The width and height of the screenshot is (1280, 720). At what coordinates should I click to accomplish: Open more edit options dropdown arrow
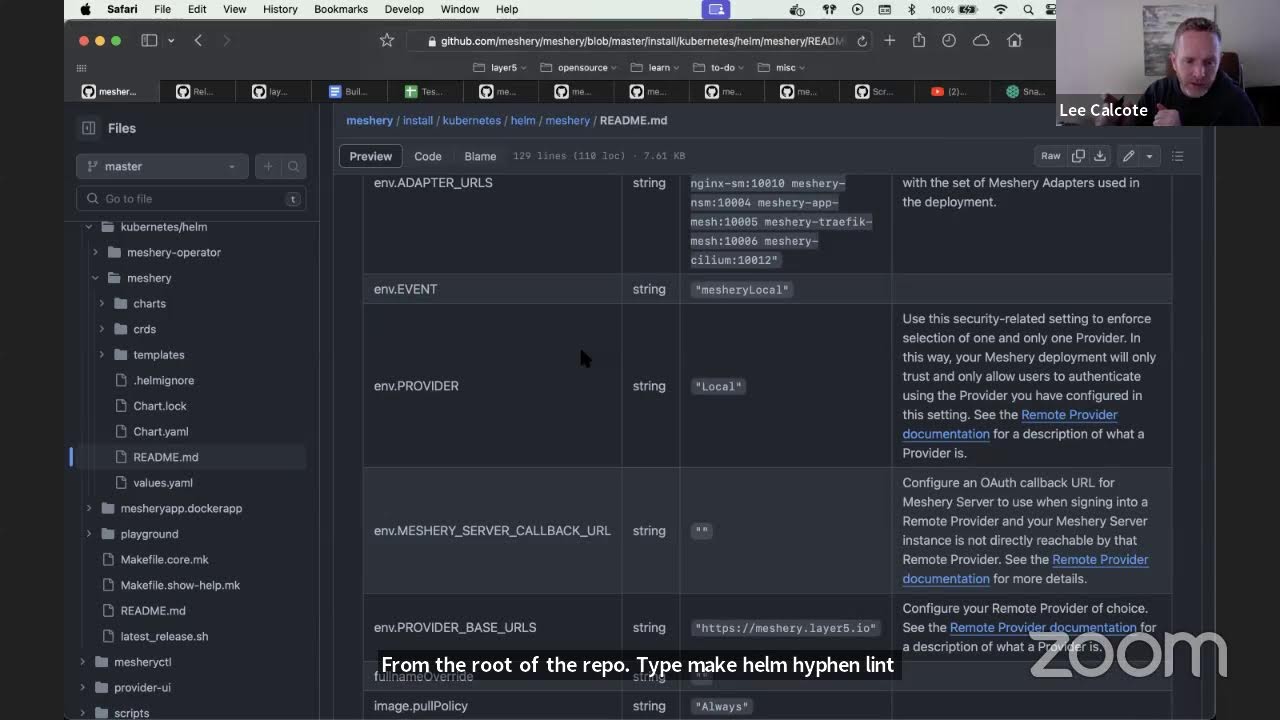(1150, 156)
